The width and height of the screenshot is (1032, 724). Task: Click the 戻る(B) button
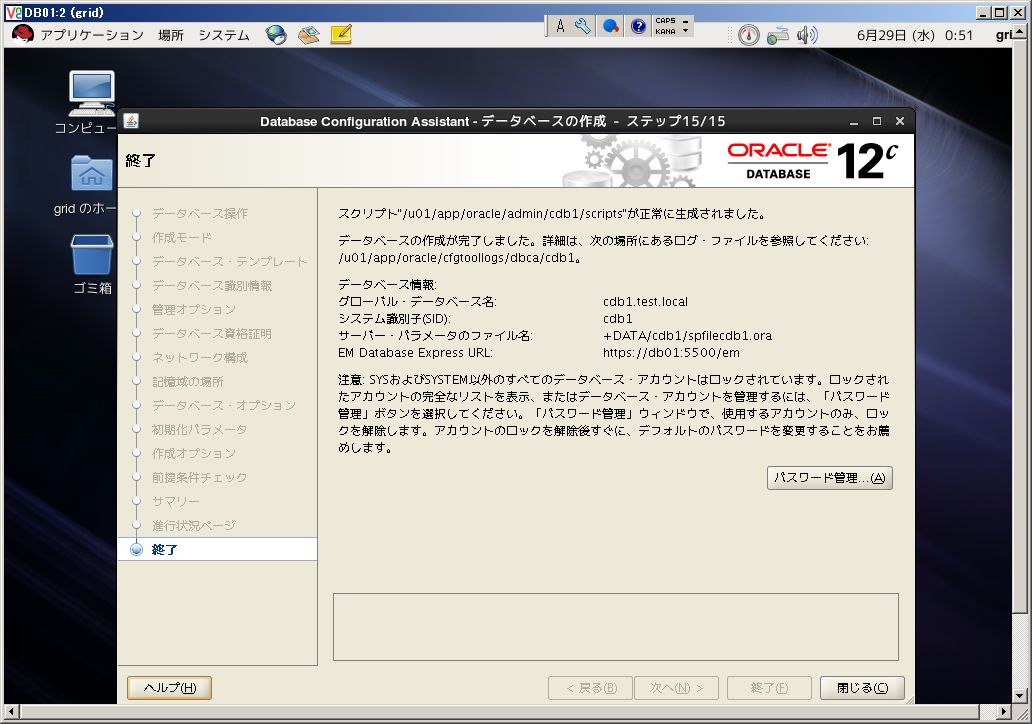[590, 688]
